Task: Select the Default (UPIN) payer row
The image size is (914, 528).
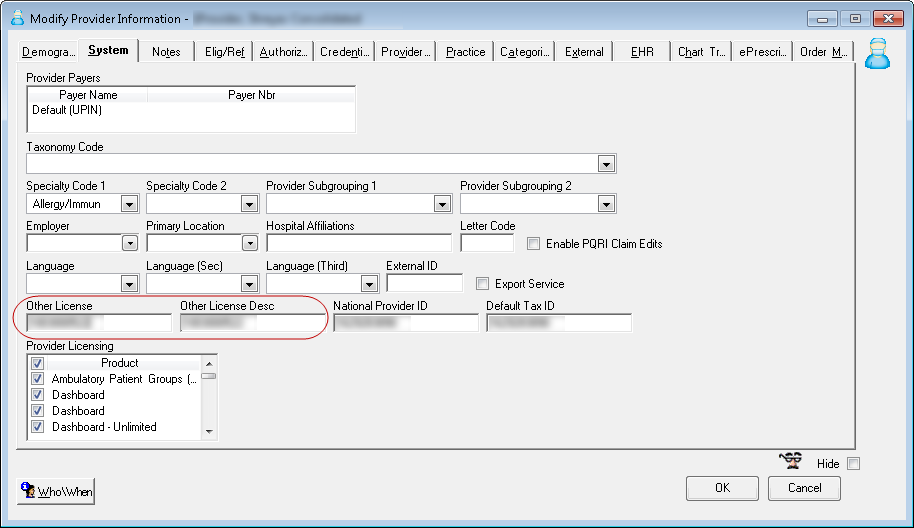Action: 191,110
